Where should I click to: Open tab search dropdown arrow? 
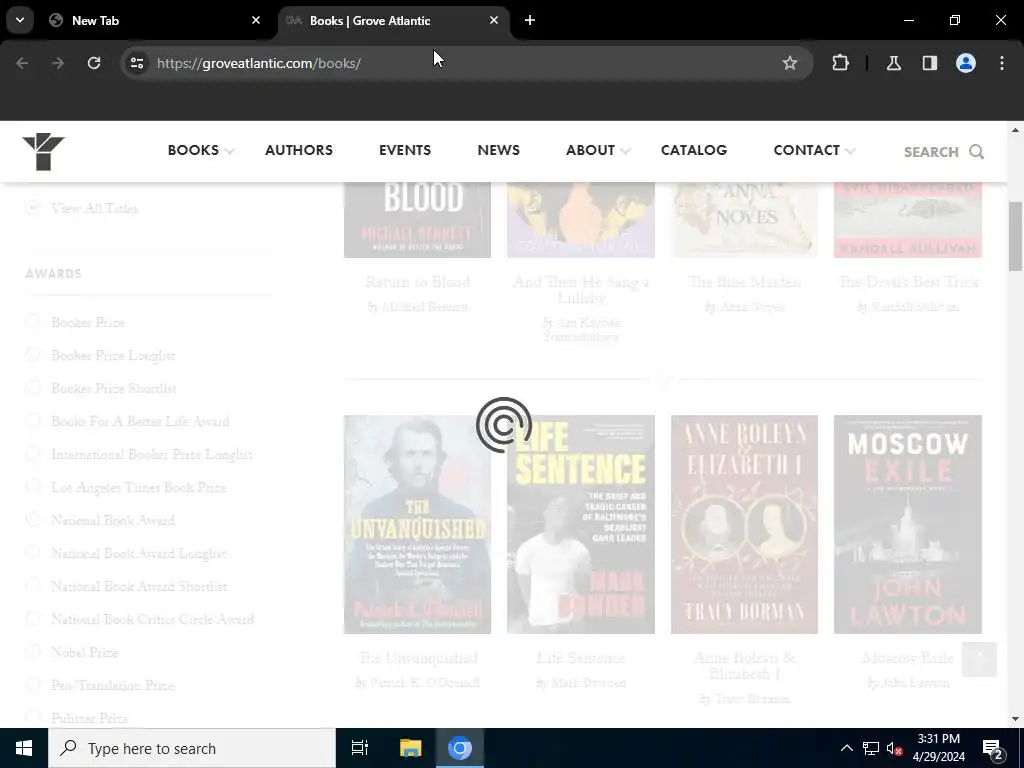pos(20,20)
